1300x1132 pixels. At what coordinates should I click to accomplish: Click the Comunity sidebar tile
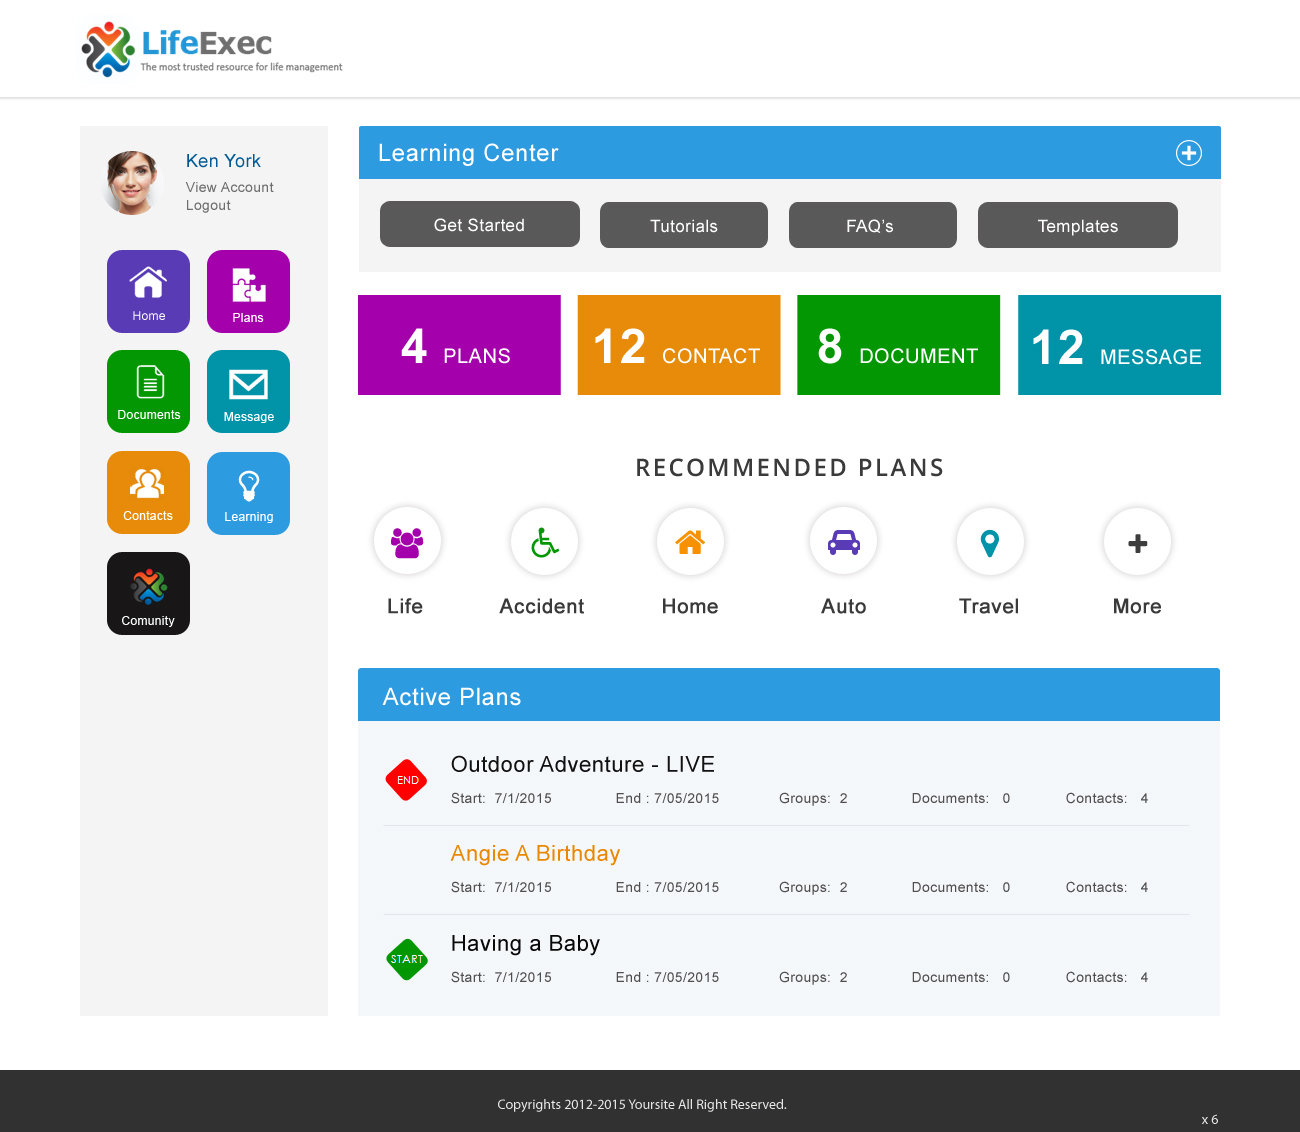tap(148, 593)
